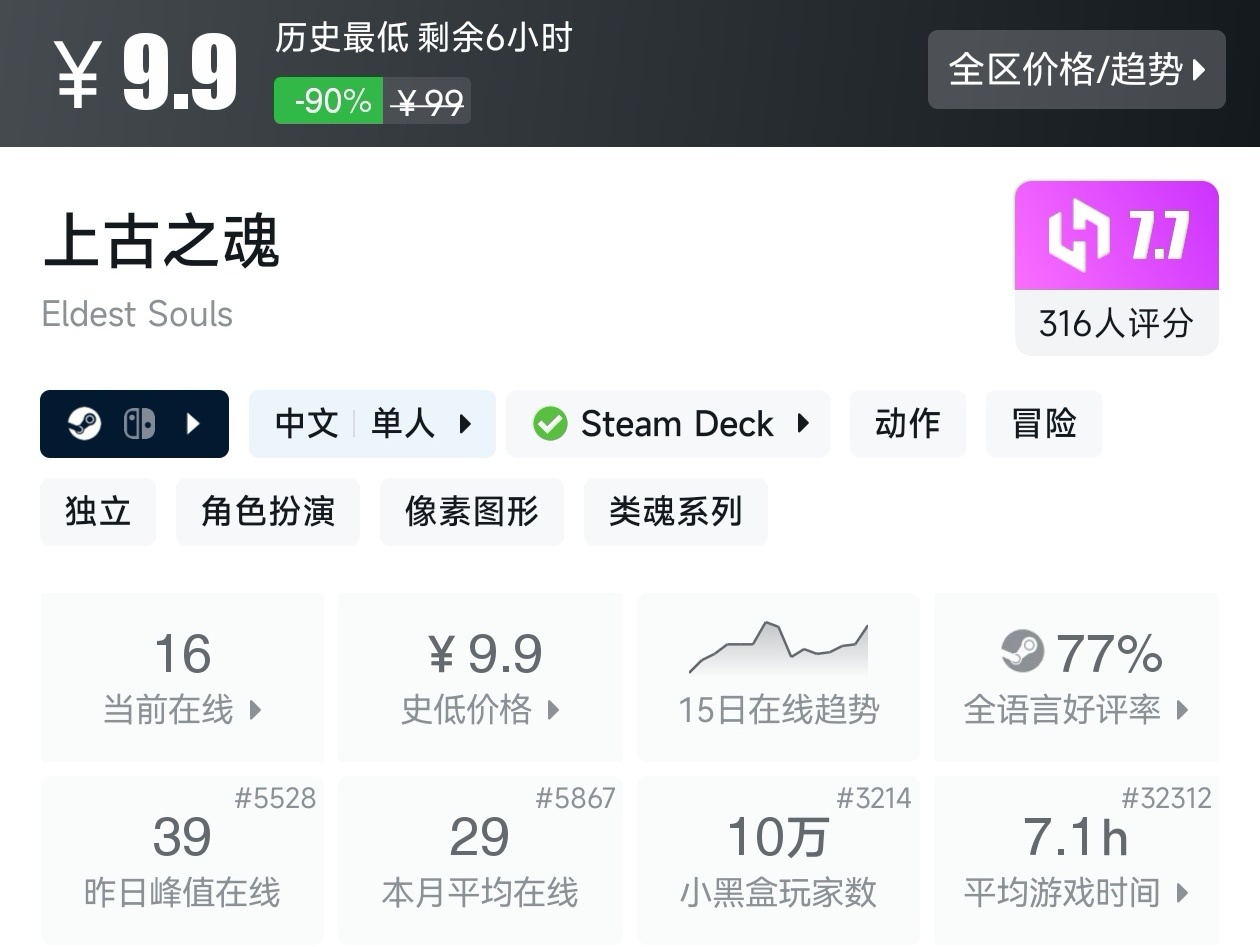Expand the platforms list arrow
The height and width of the screenshot is (947, 1260).
(194, 424)
